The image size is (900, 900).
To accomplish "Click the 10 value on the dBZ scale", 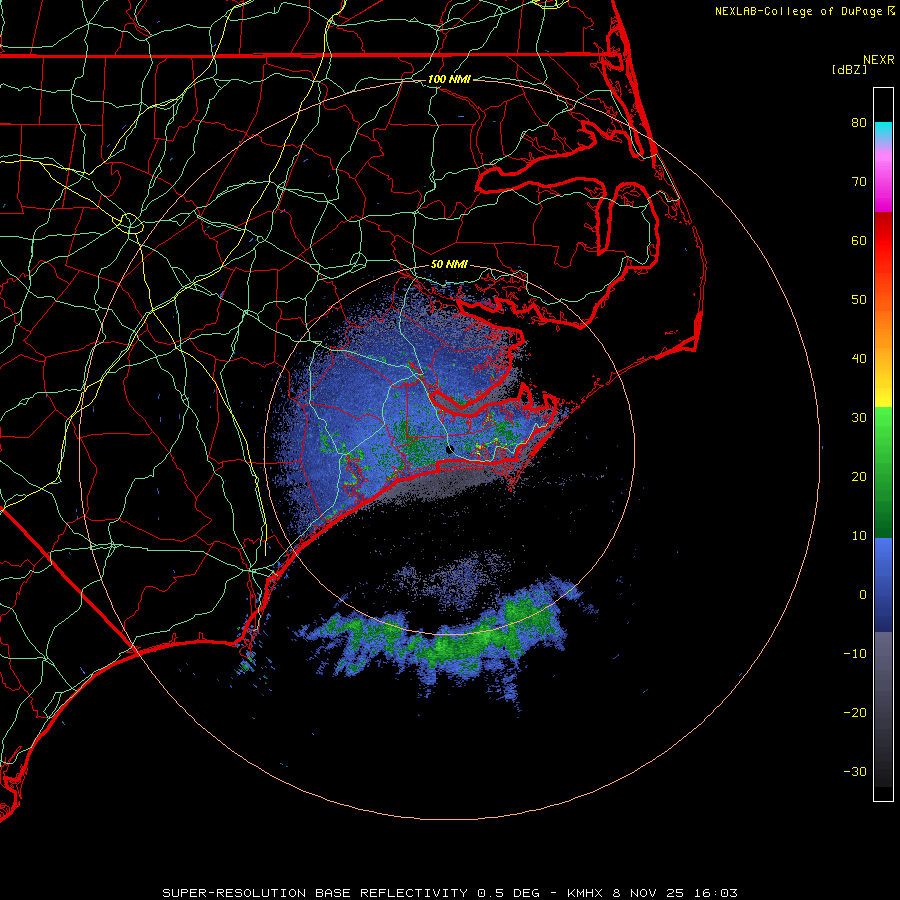I will click(859, 536).
